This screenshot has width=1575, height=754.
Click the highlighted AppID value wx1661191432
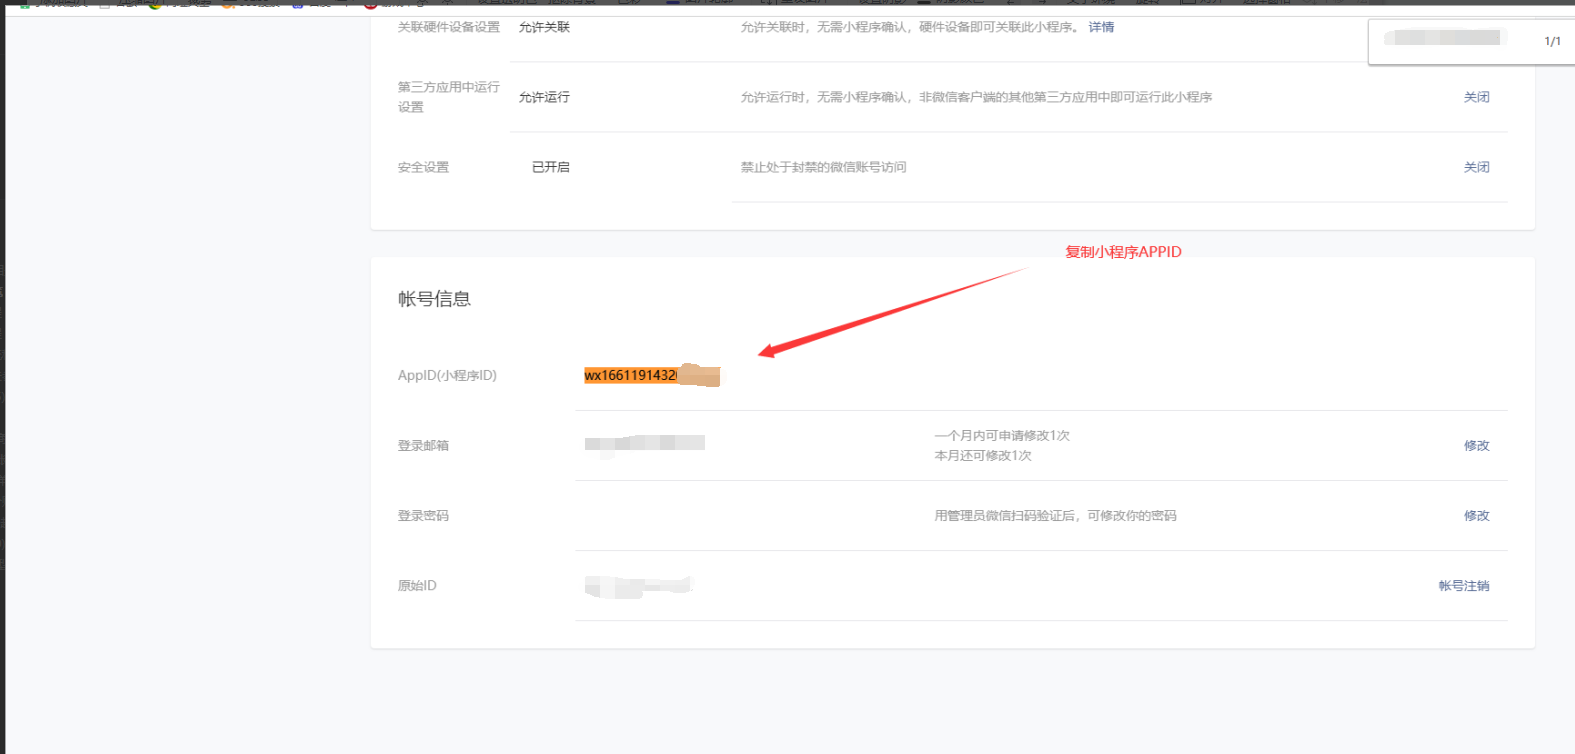tap(632, 376)
